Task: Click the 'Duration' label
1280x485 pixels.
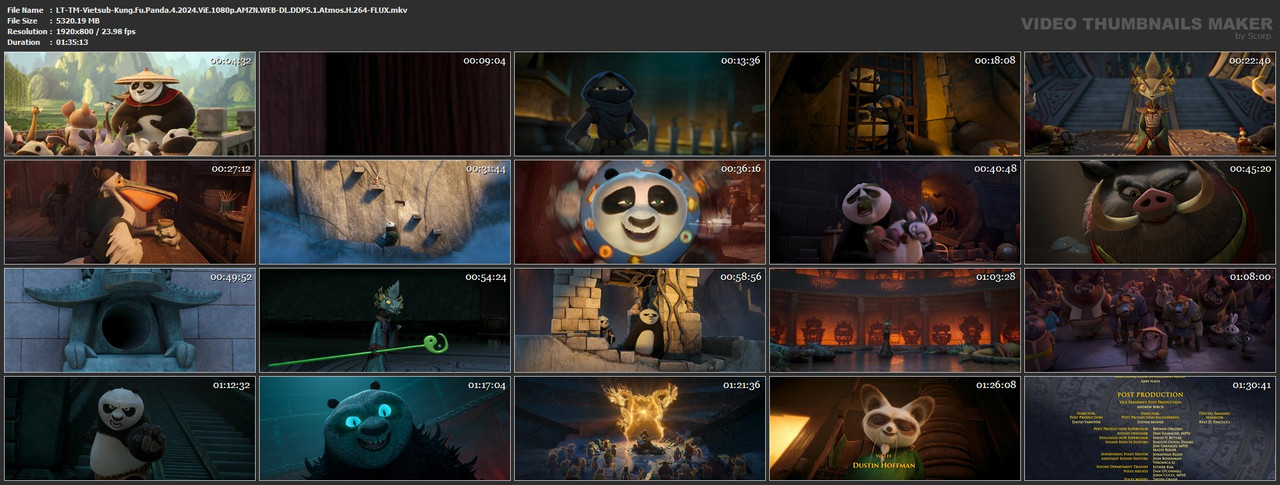Action: (23, 42)
